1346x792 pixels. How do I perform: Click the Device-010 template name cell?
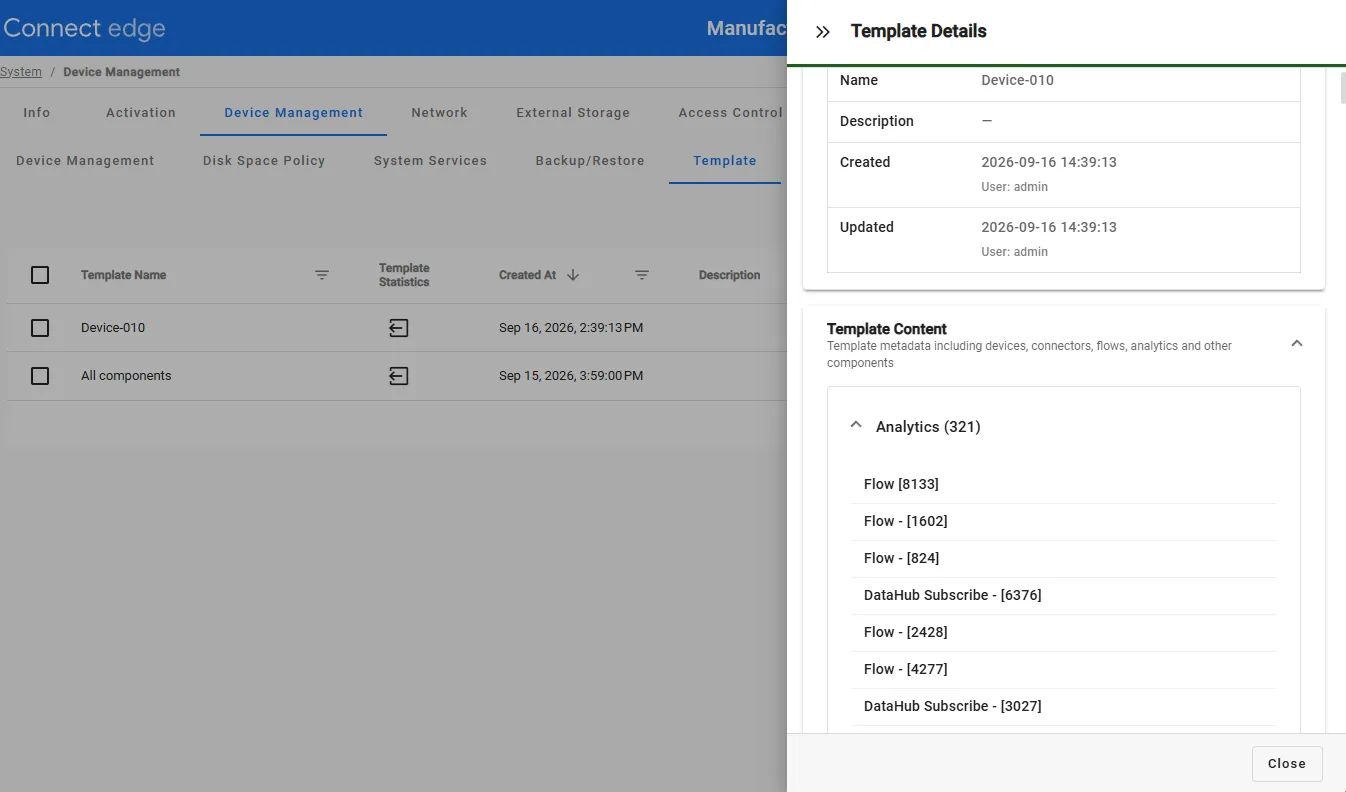[113, 328]
